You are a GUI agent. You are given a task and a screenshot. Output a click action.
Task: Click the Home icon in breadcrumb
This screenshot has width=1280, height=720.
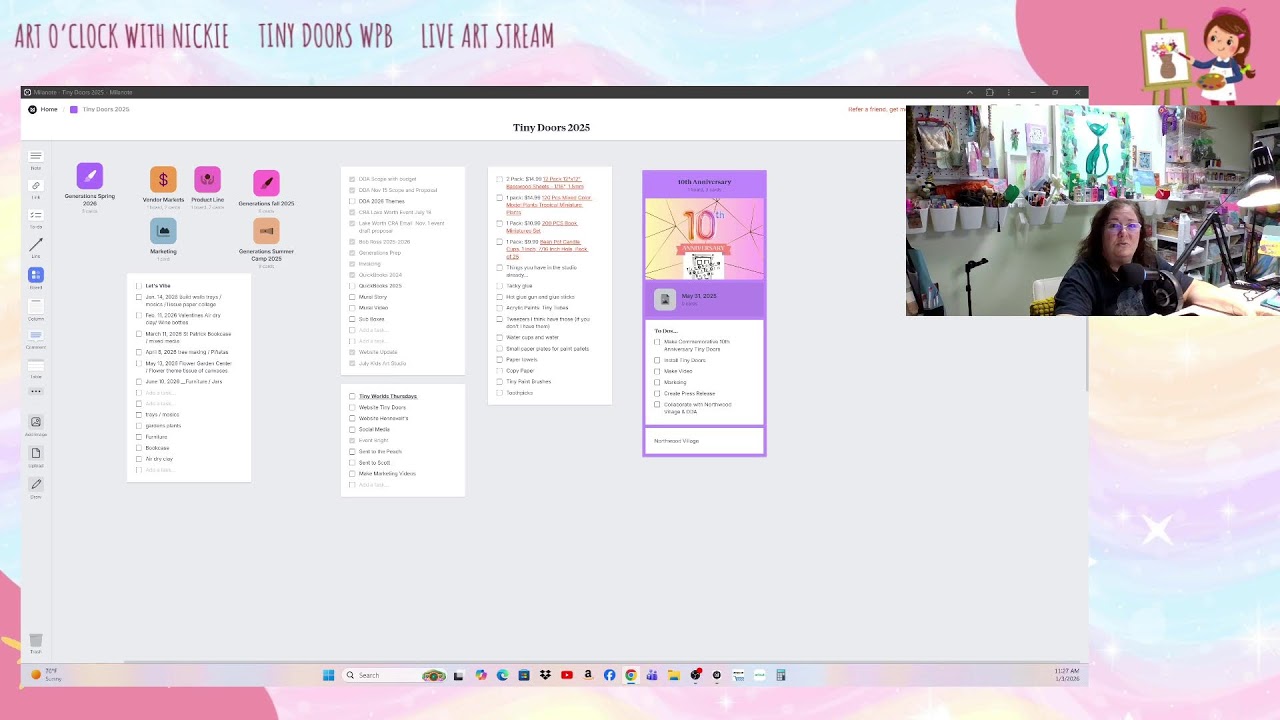click(33, 109)
